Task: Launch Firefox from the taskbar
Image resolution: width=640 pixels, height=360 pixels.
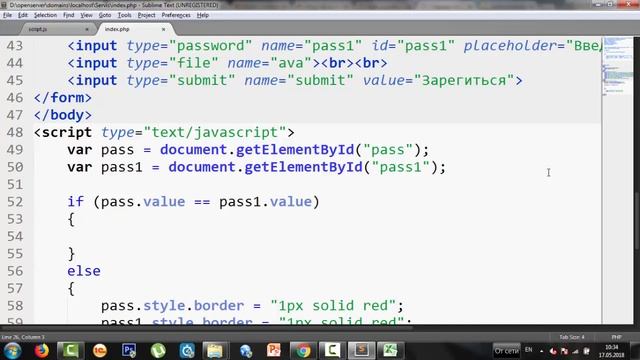Action: pos(41,351)
